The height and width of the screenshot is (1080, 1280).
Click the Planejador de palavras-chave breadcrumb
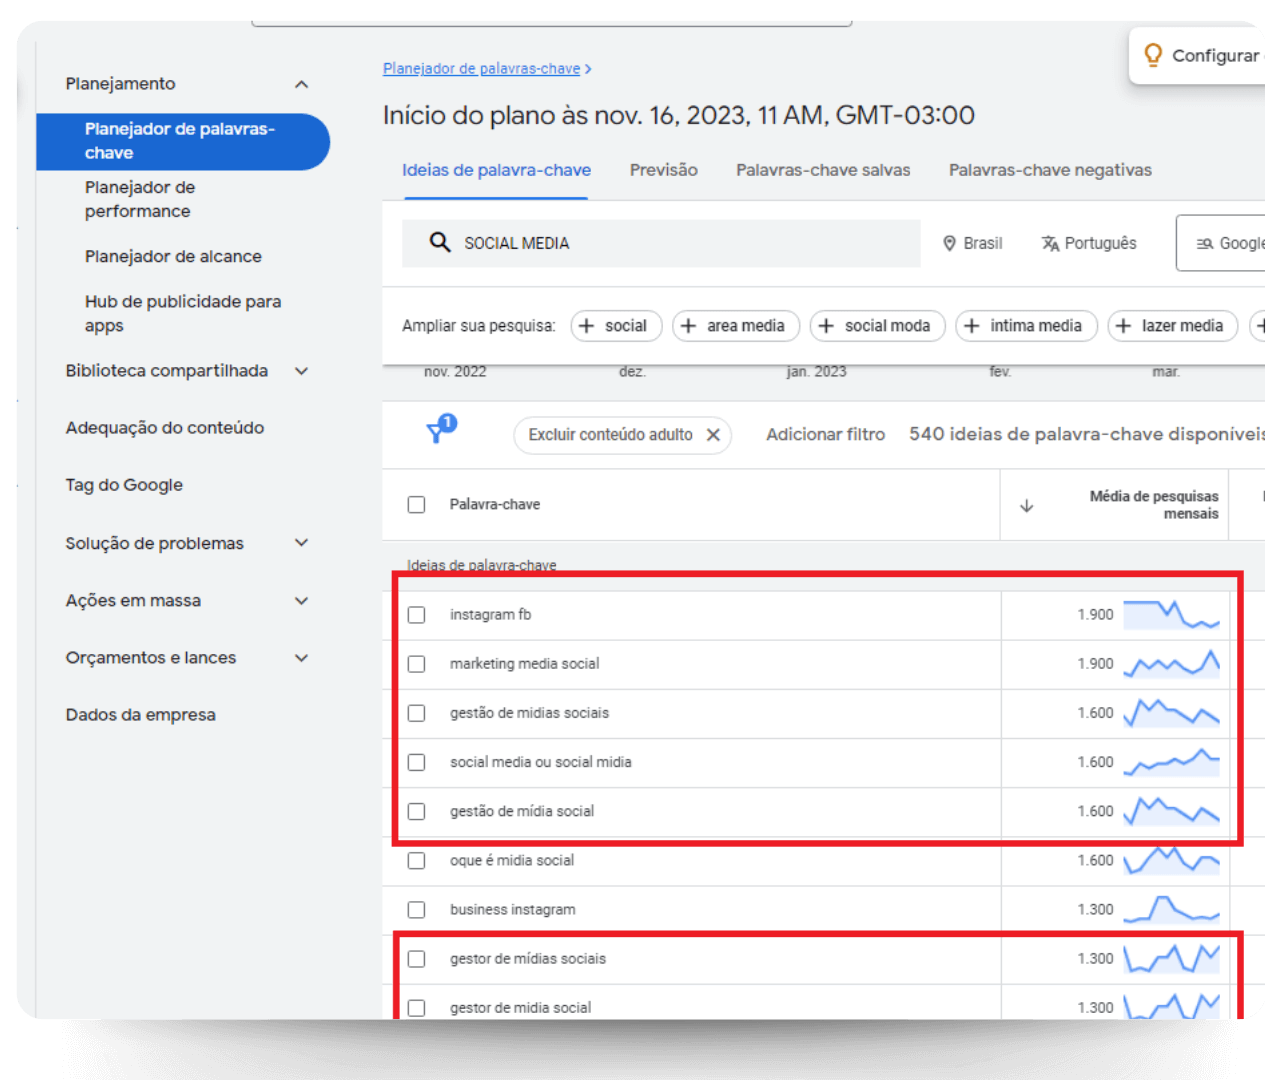click(481, 69)
